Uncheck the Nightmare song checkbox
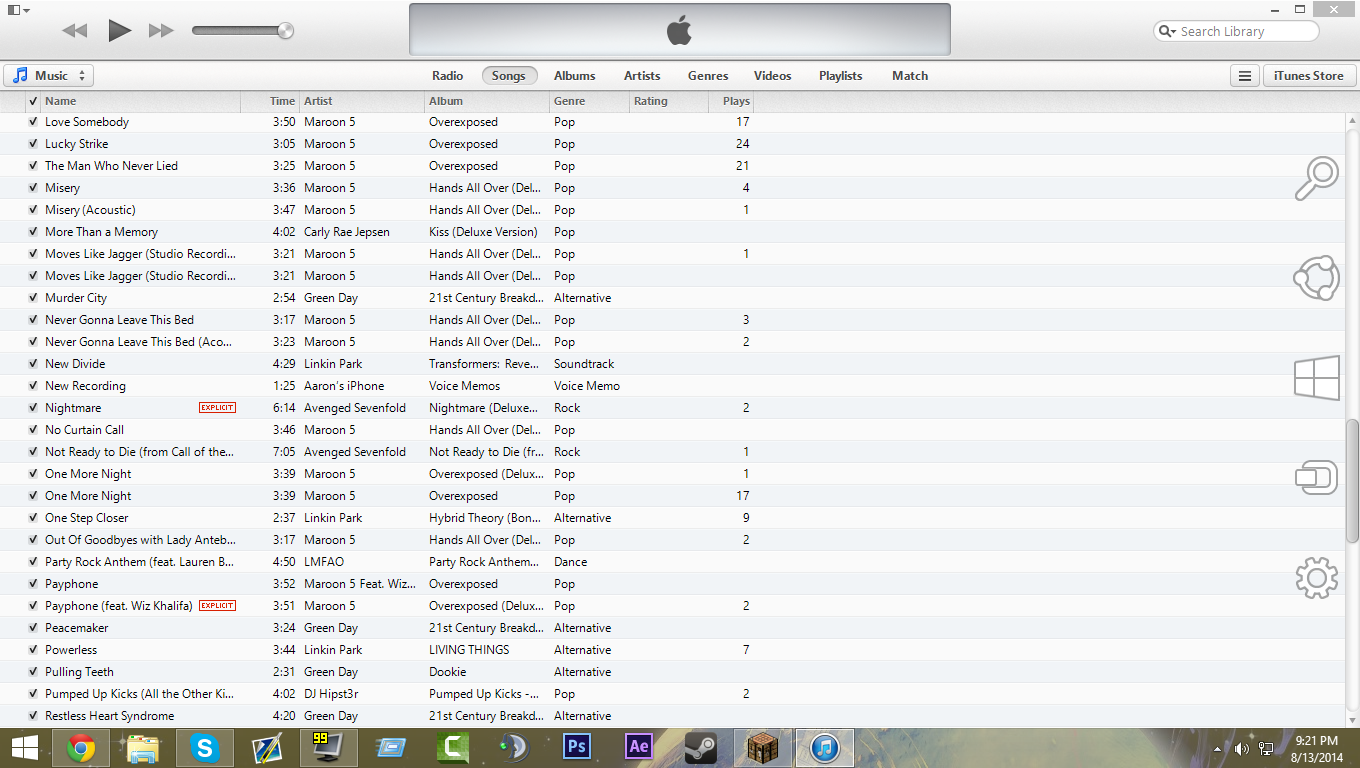Image resolution: width=1360 pixels, height=768 pixels. pos(33,408)
